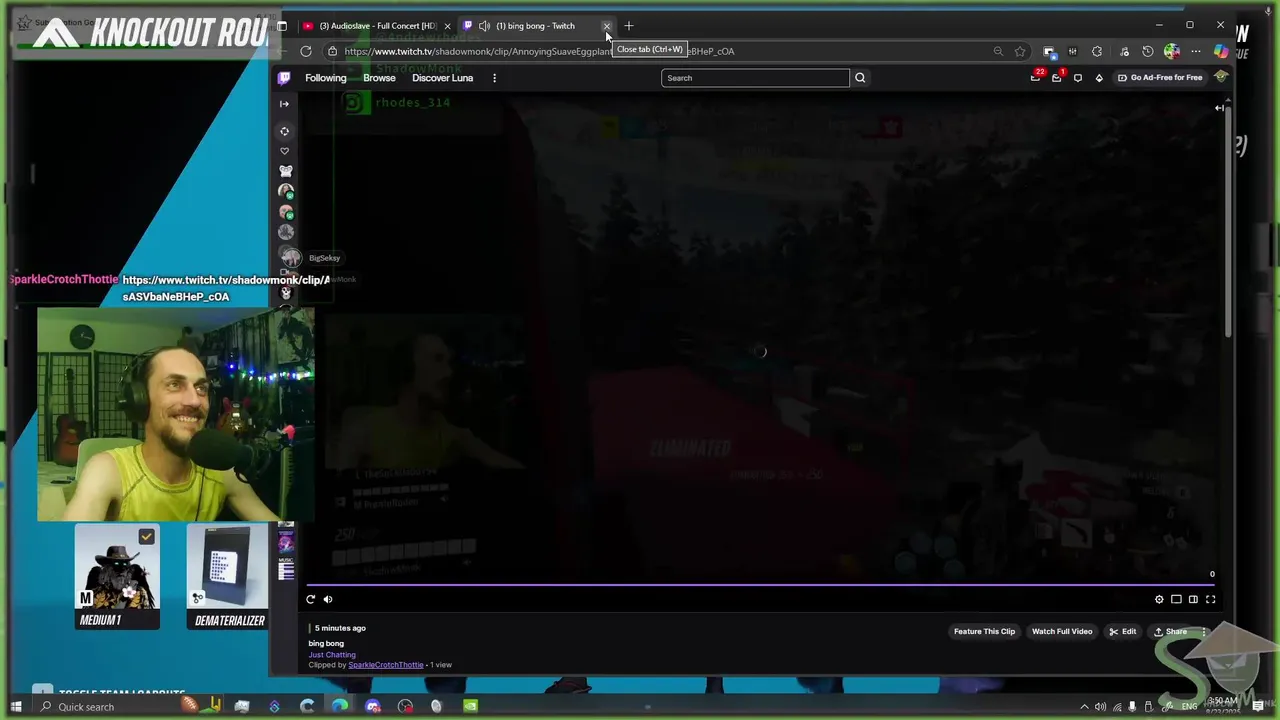Reload the page with refresh icon

(306, 51)
